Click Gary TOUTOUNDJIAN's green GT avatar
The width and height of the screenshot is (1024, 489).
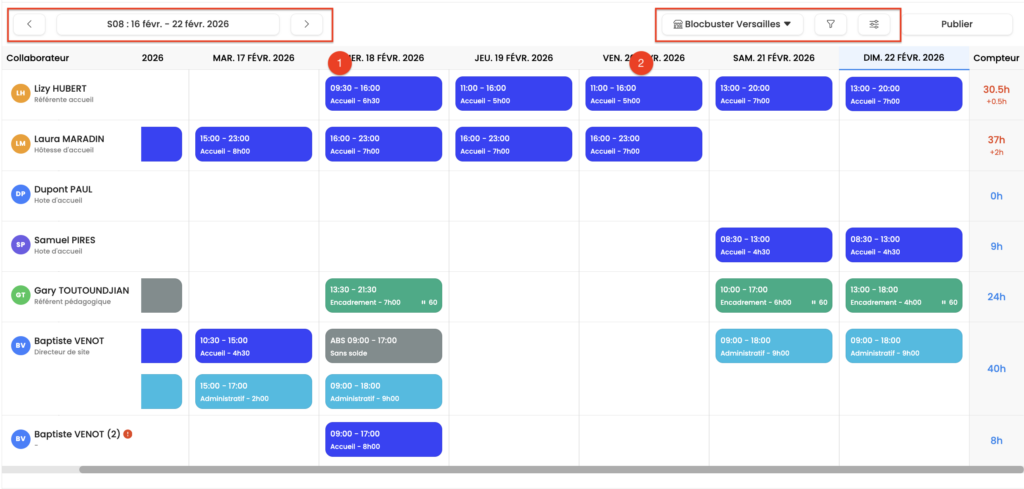coord(20,295)
